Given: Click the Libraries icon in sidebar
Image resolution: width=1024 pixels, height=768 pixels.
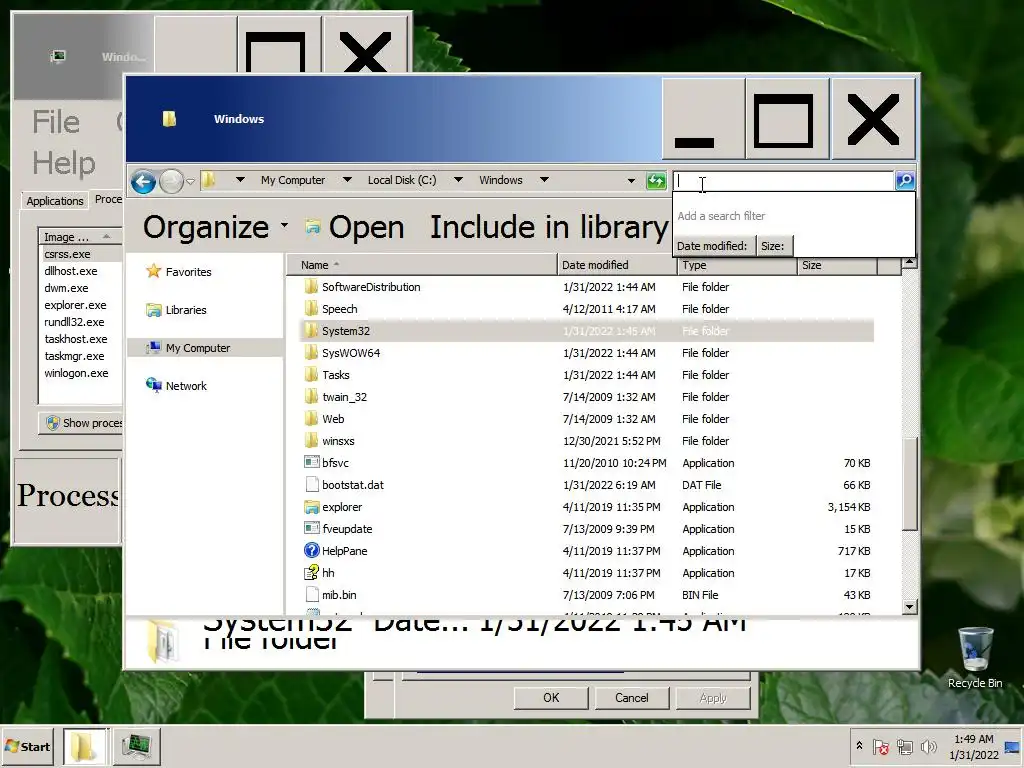Looking at the screenshot, I should 153,310.
